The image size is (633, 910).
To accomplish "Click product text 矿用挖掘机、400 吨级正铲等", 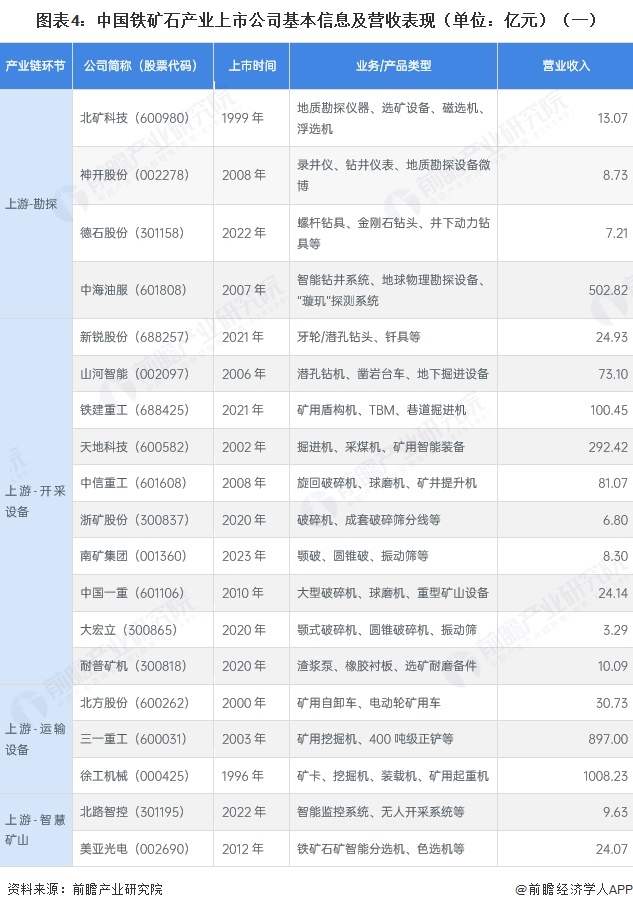I will pos(375,739).
